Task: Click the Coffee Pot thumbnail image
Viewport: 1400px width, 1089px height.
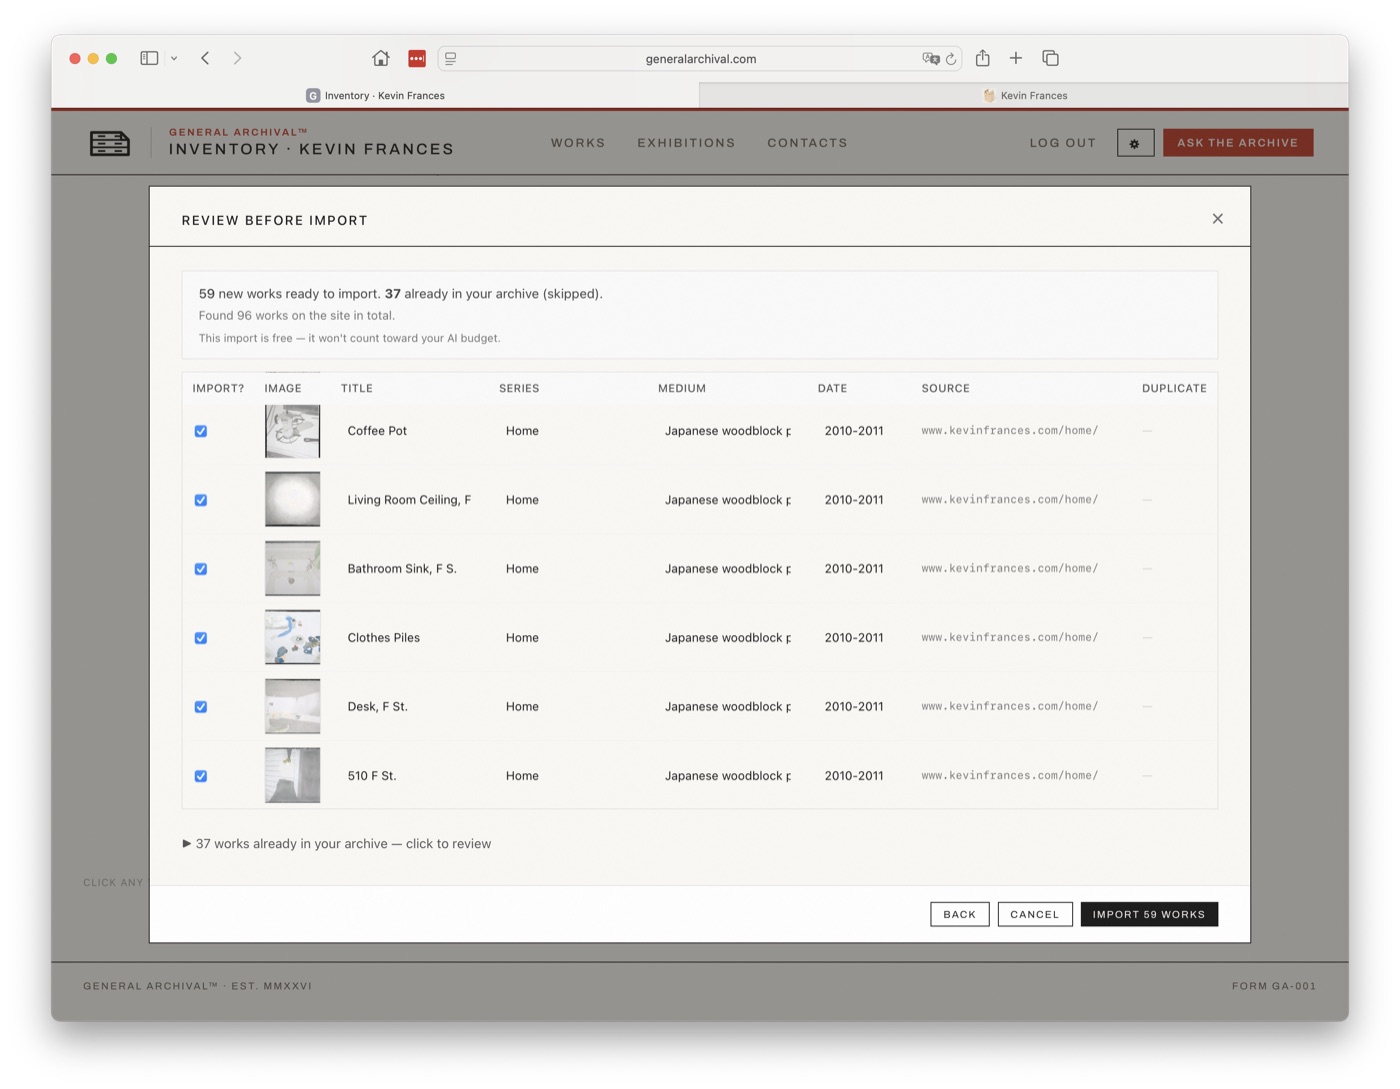Action: [292, 431]
